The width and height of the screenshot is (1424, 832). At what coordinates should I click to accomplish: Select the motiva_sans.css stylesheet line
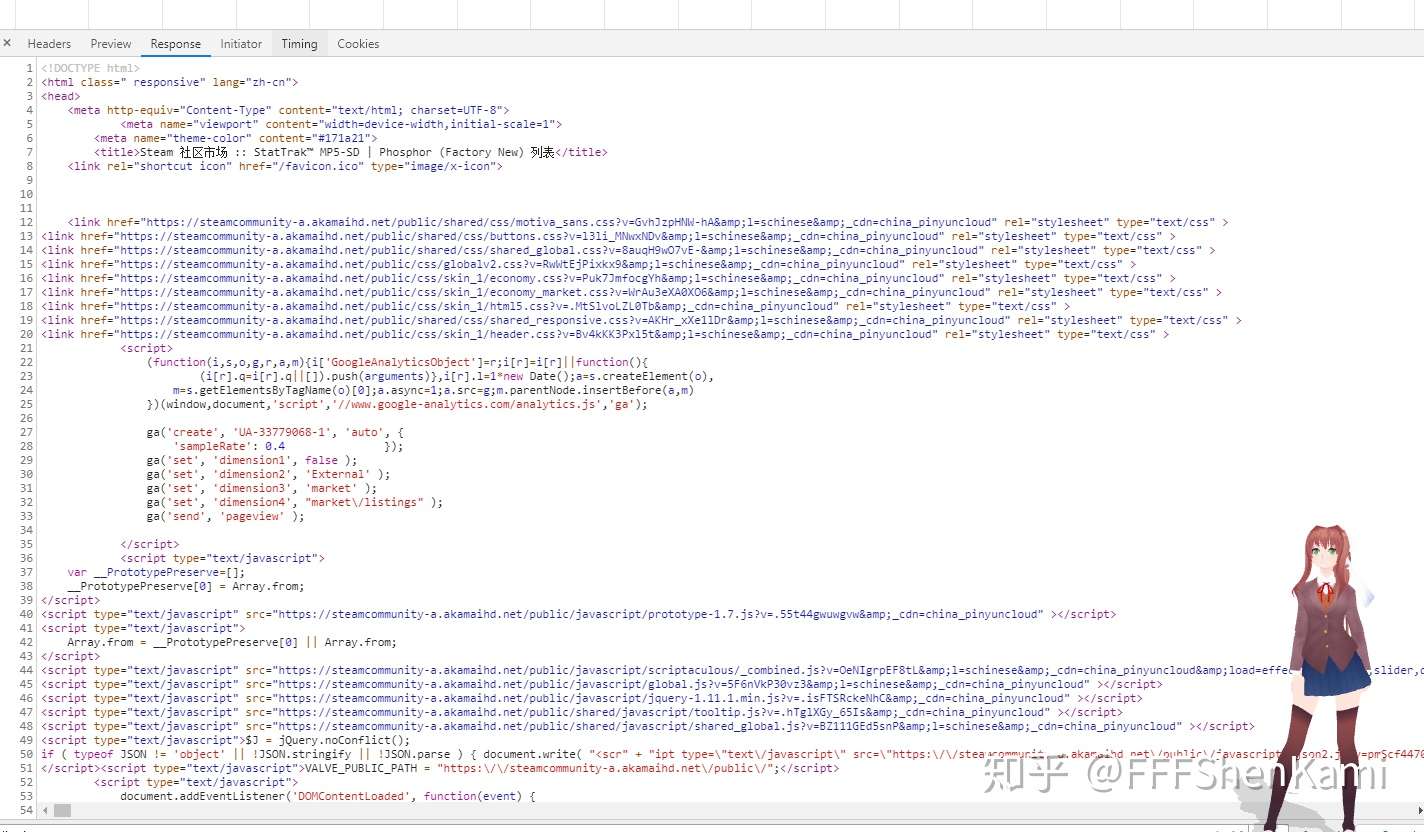tap(648, 222)
